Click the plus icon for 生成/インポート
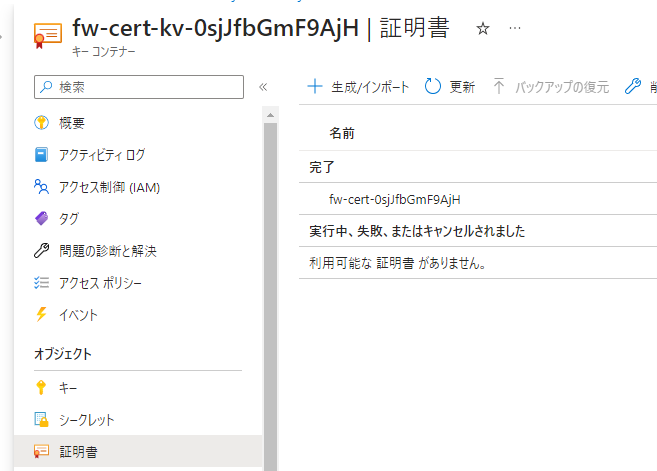 [x=315, y=86]
